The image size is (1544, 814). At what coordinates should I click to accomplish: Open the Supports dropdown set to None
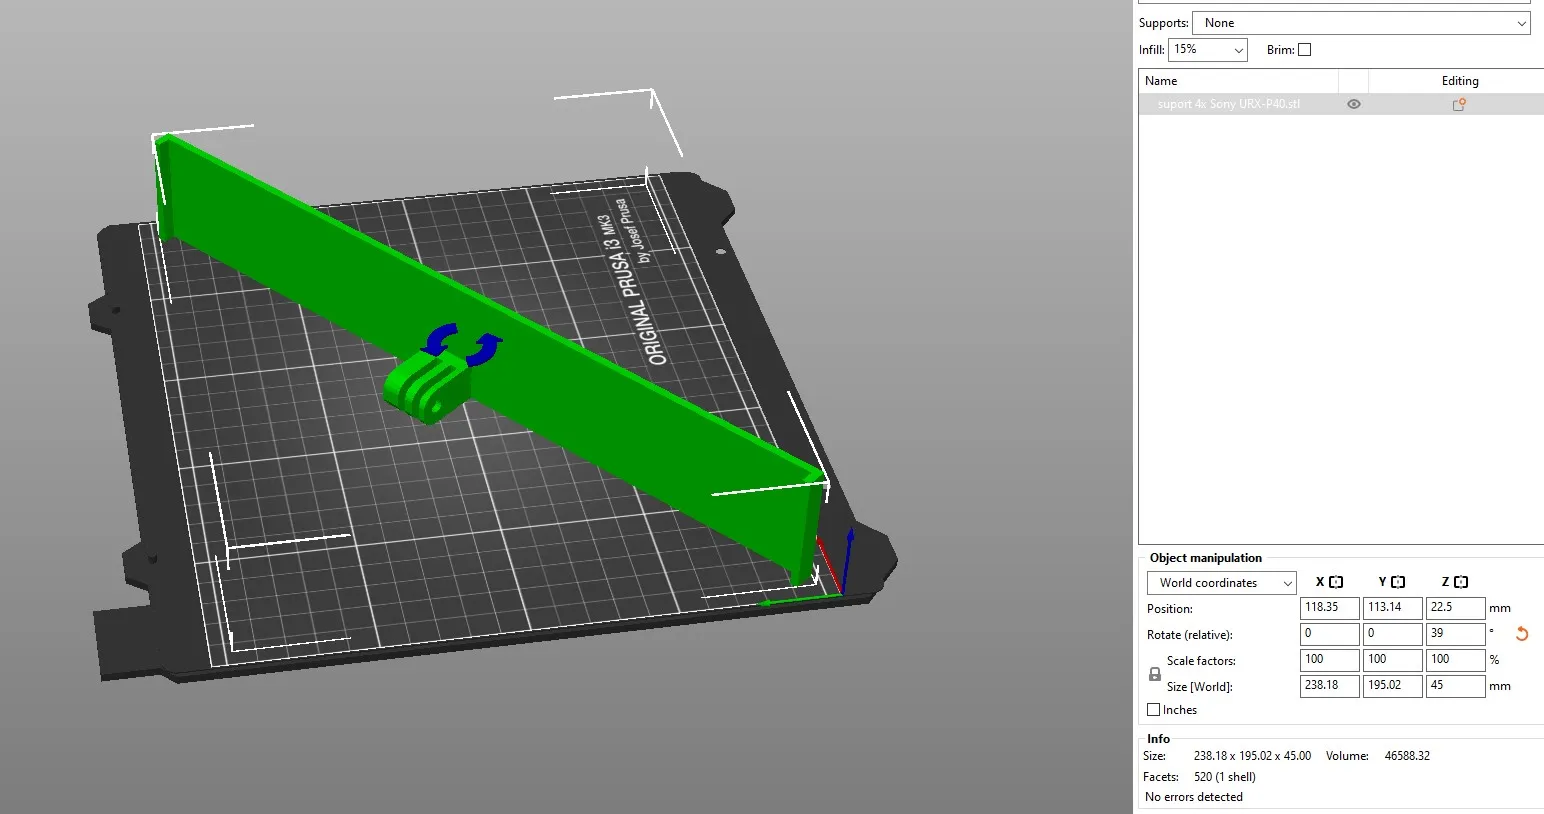pos(1361,23)
